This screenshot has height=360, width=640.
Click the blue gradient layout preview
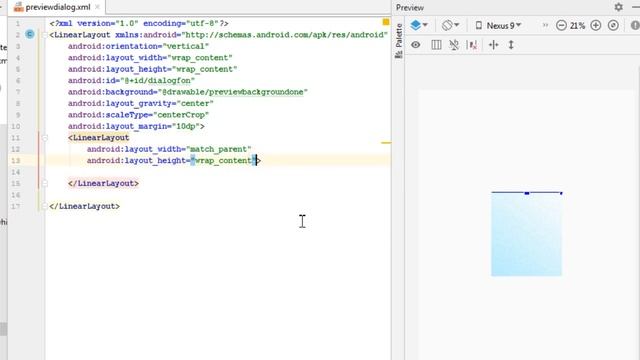coord(527,234)
